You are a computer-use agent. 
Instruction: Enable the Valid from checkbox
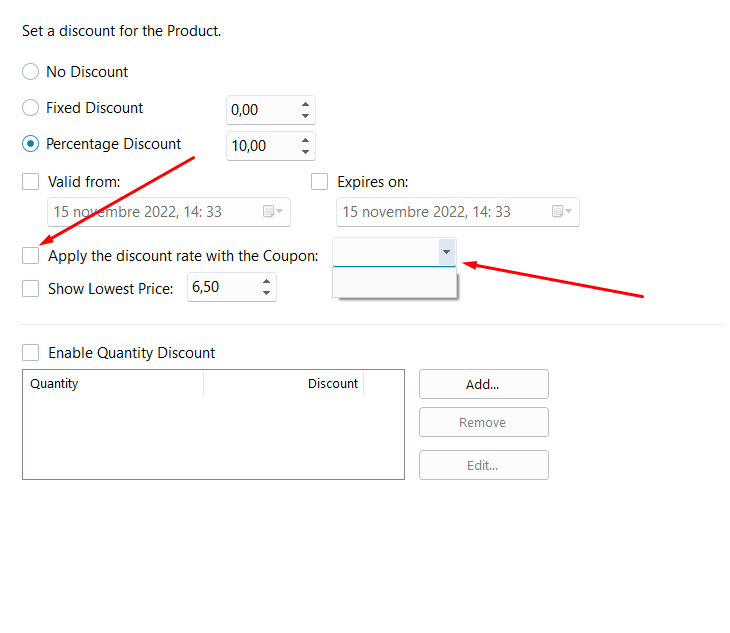click(31, 182)
